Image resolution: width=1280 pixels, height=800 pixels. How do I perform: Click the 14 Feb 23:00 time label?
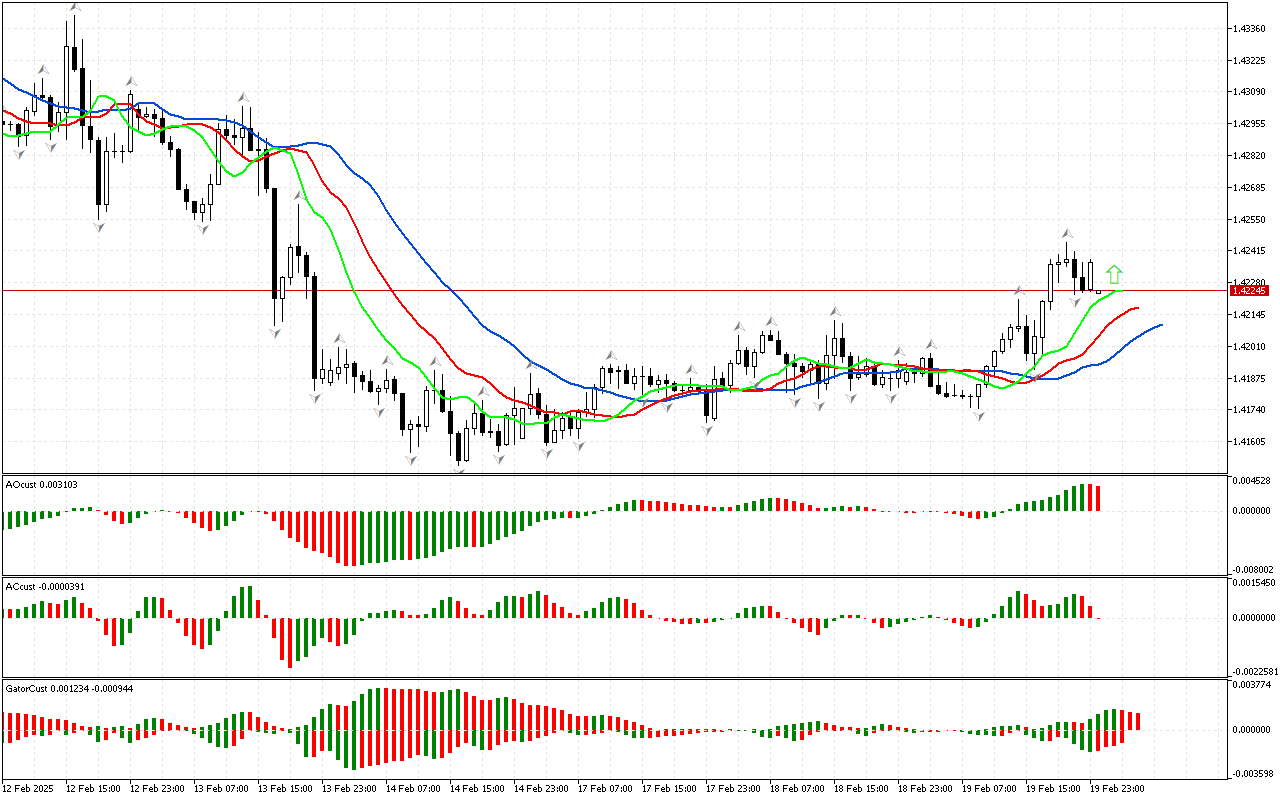point(539,789)
